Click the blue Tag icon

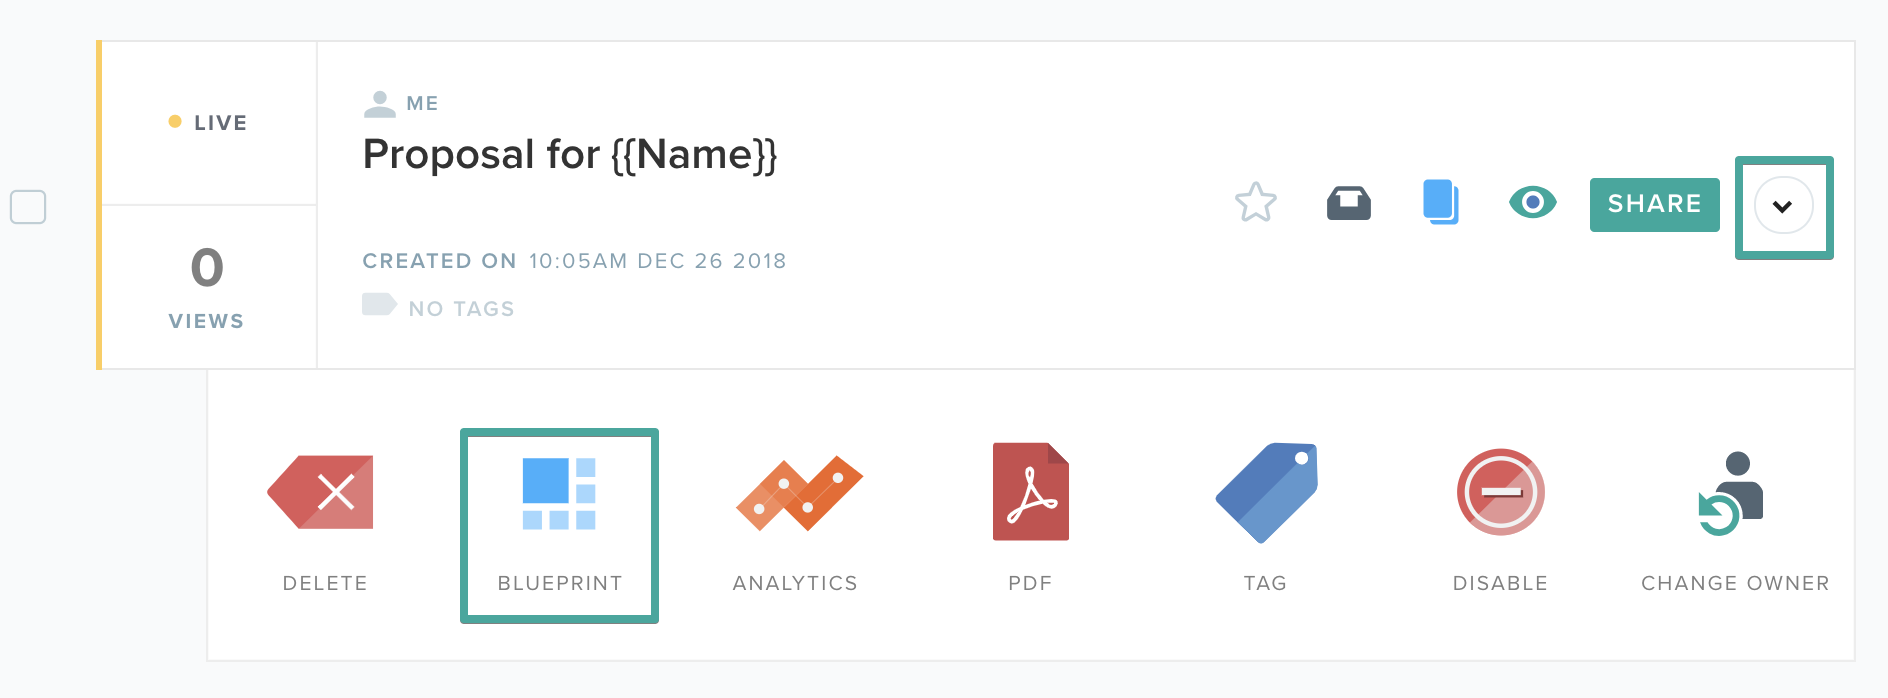point(1267,493)
